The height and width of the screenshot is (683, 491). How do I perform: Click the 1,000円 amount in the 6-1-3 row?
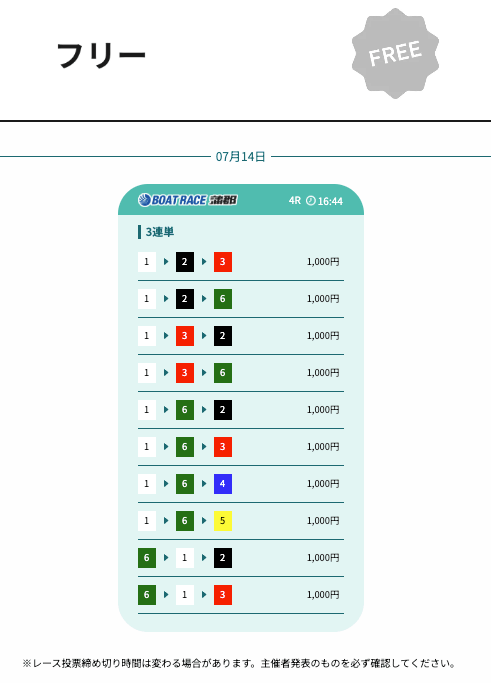point(323,595)
